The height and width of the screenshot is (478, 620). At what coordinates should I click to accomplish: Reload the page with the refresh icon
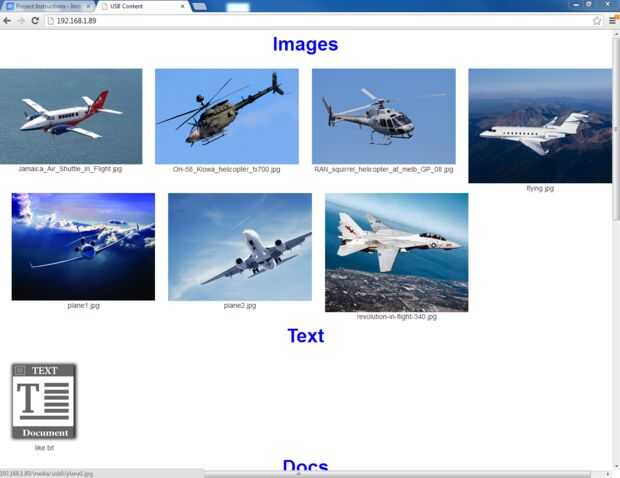pyautogui.click(x=35, y=21)
